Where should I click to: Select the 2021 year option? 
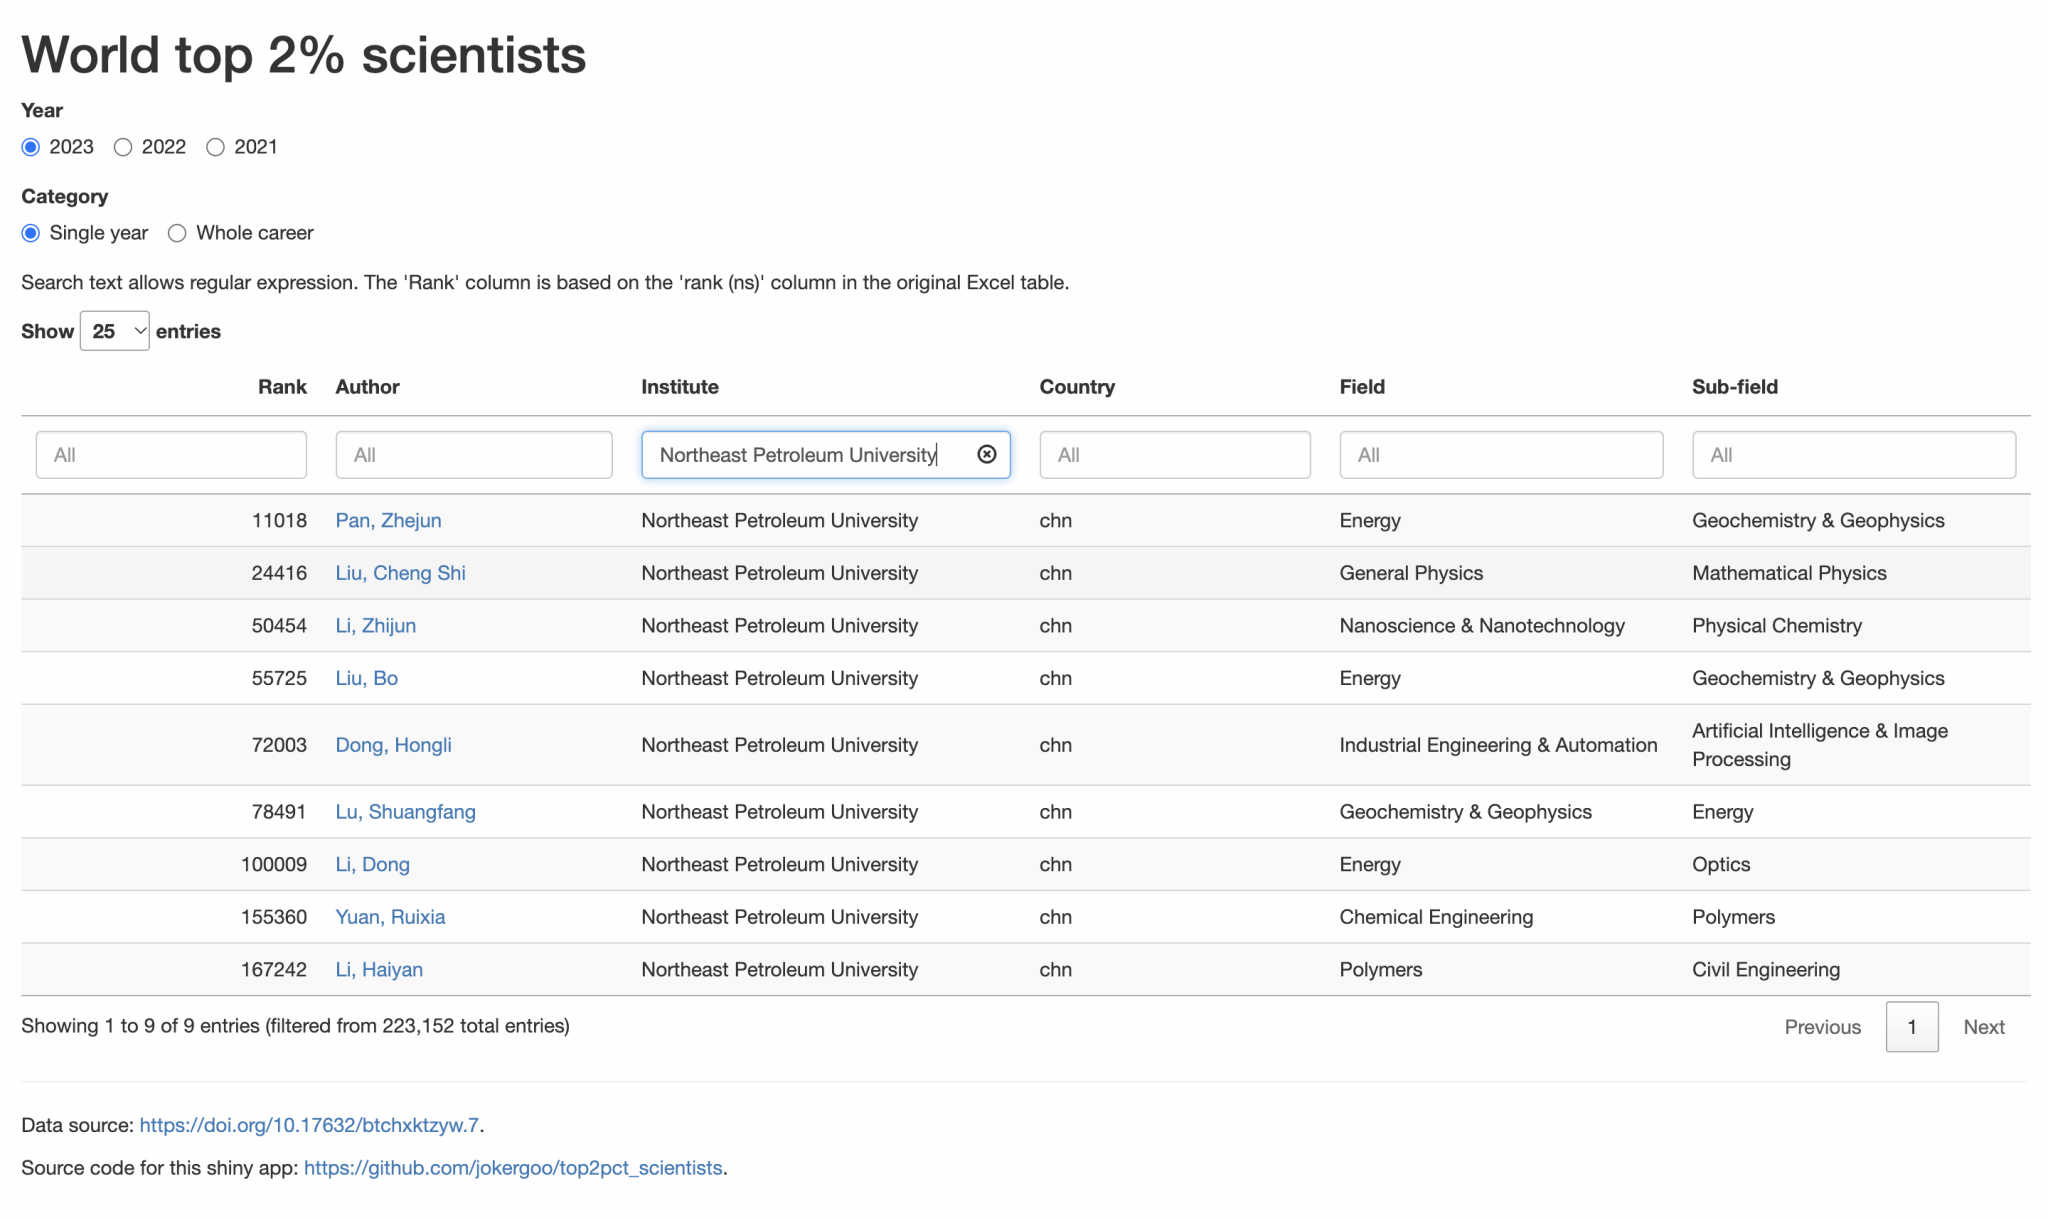[x=215, y=147]
